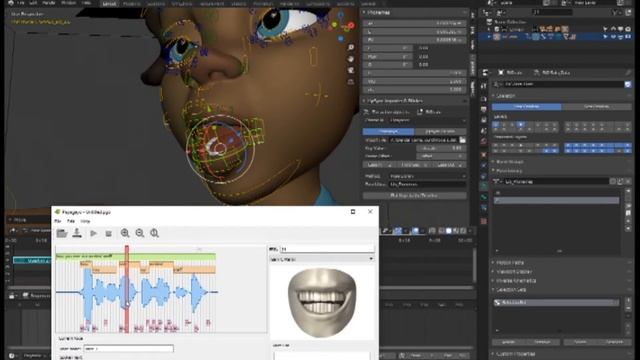Select the highlighted Papagayo tab in importer panel

(389, 131)
